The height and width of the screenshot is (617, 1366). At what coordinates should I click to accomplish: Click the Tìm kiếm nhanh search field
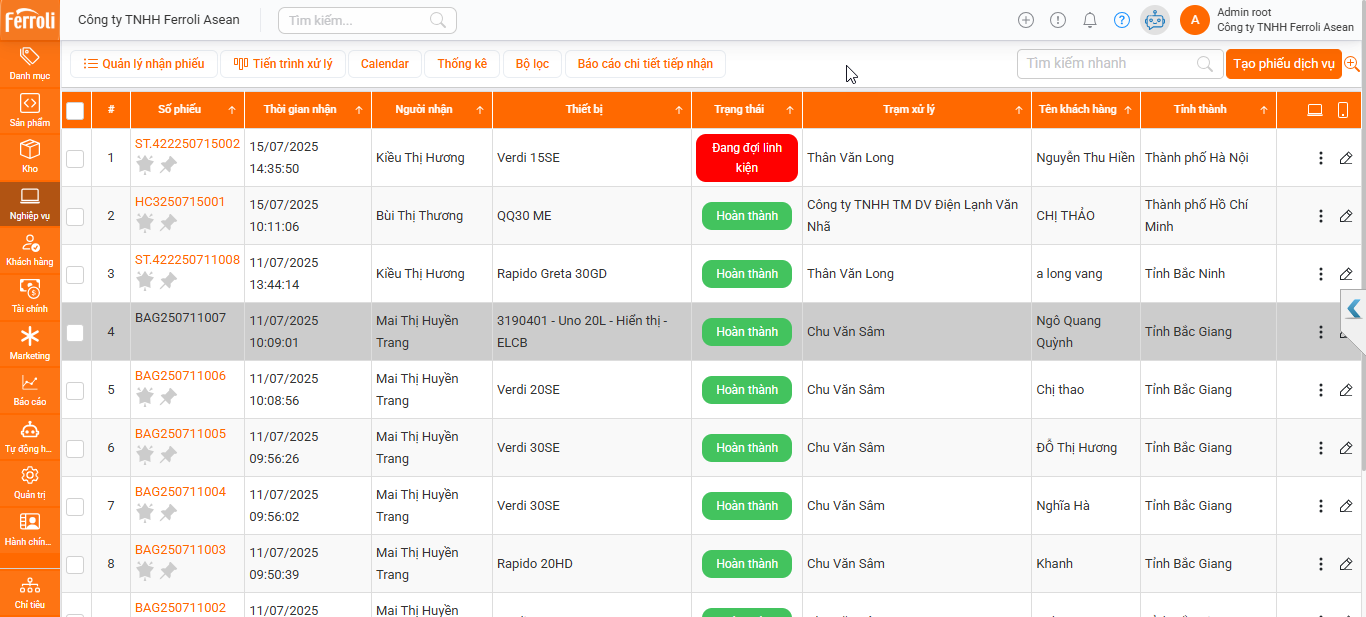(x=1107, y=64)
